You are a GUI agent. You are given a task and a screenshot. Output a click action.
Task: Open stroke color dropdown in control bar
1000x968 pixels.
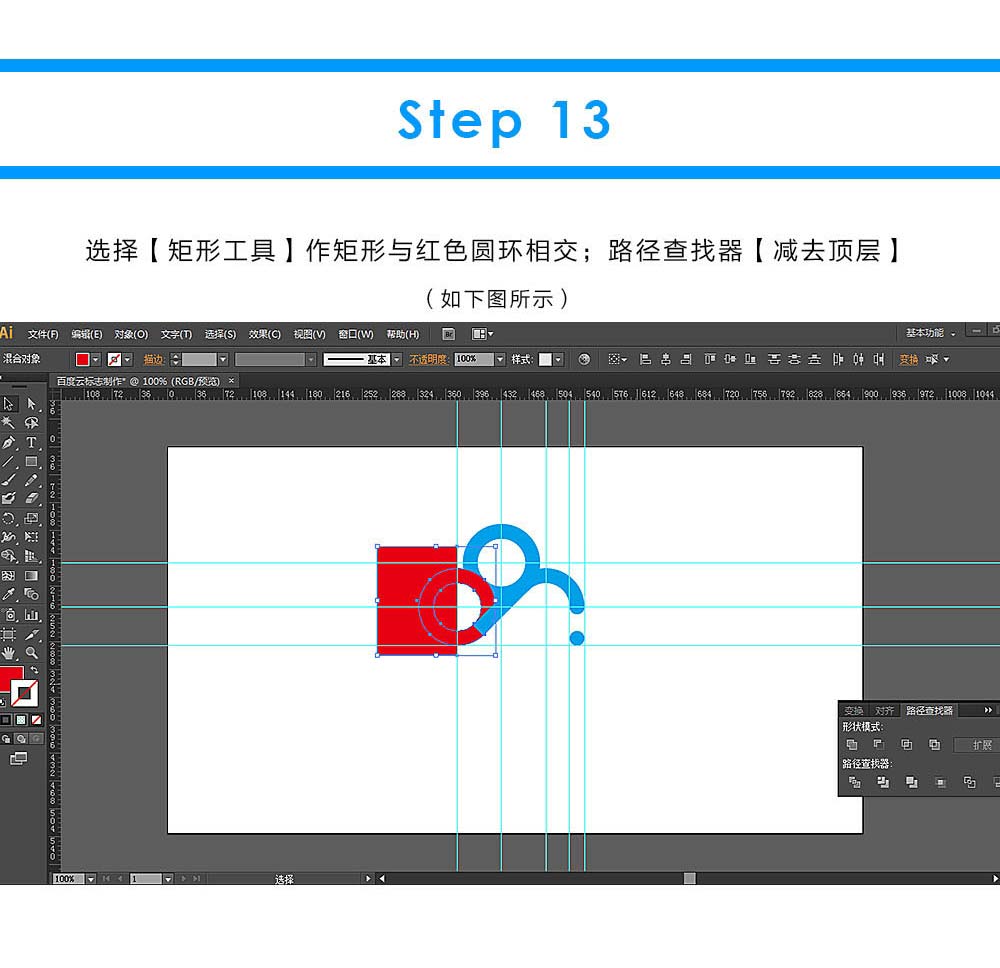[128, 360]
